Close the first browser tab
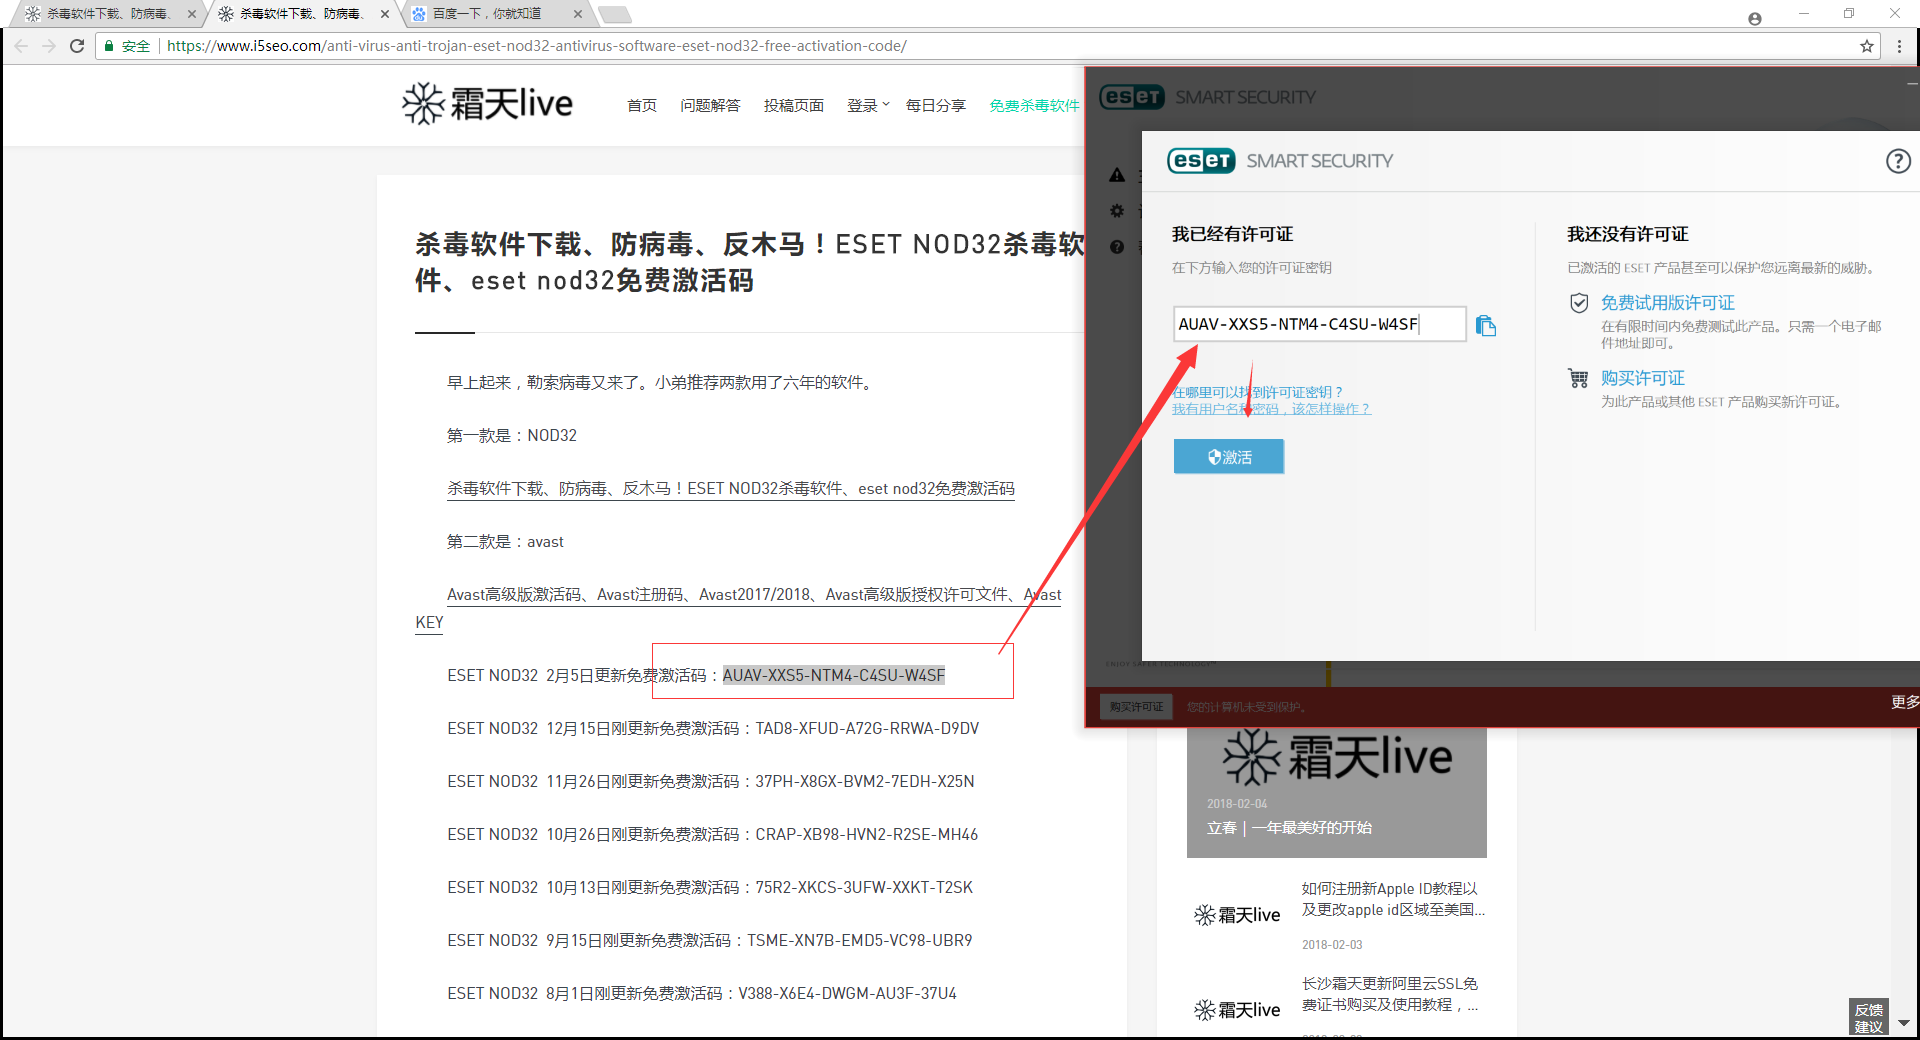 coord(192,14)
